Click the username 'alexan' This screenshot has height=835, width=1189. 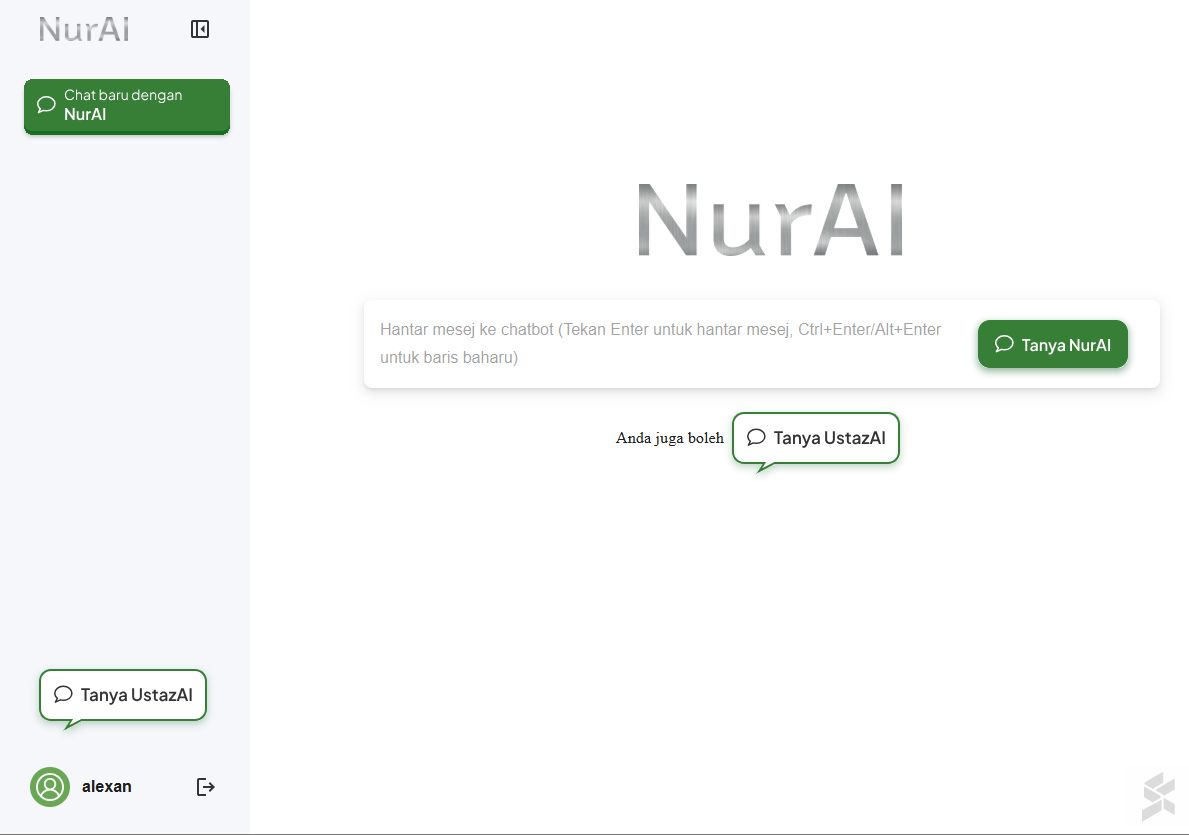tap(107, 787)
